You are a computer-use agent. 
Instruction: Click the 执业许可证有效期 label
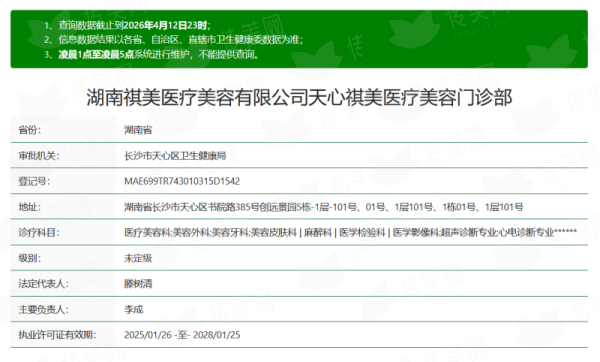click(57, 335)
